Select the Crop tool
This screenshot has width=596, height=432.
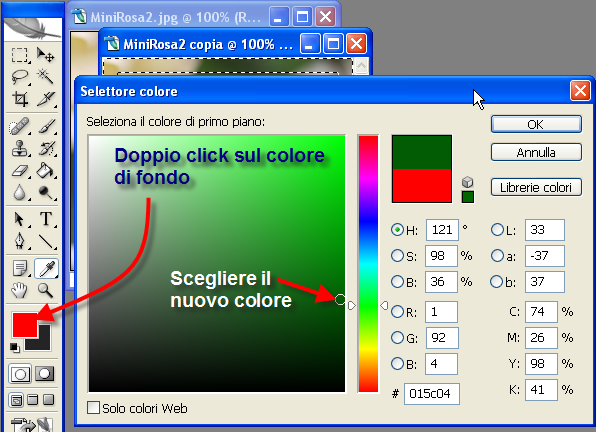click(x=19, y=99)
